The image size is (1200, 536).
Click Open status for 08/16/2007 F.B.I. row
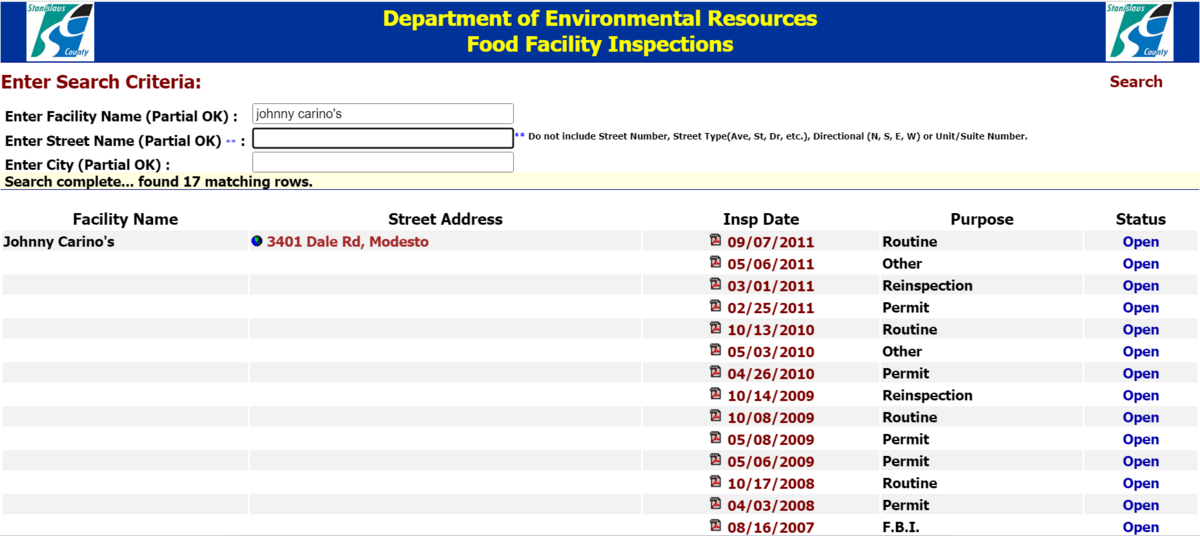point(1141,528)
